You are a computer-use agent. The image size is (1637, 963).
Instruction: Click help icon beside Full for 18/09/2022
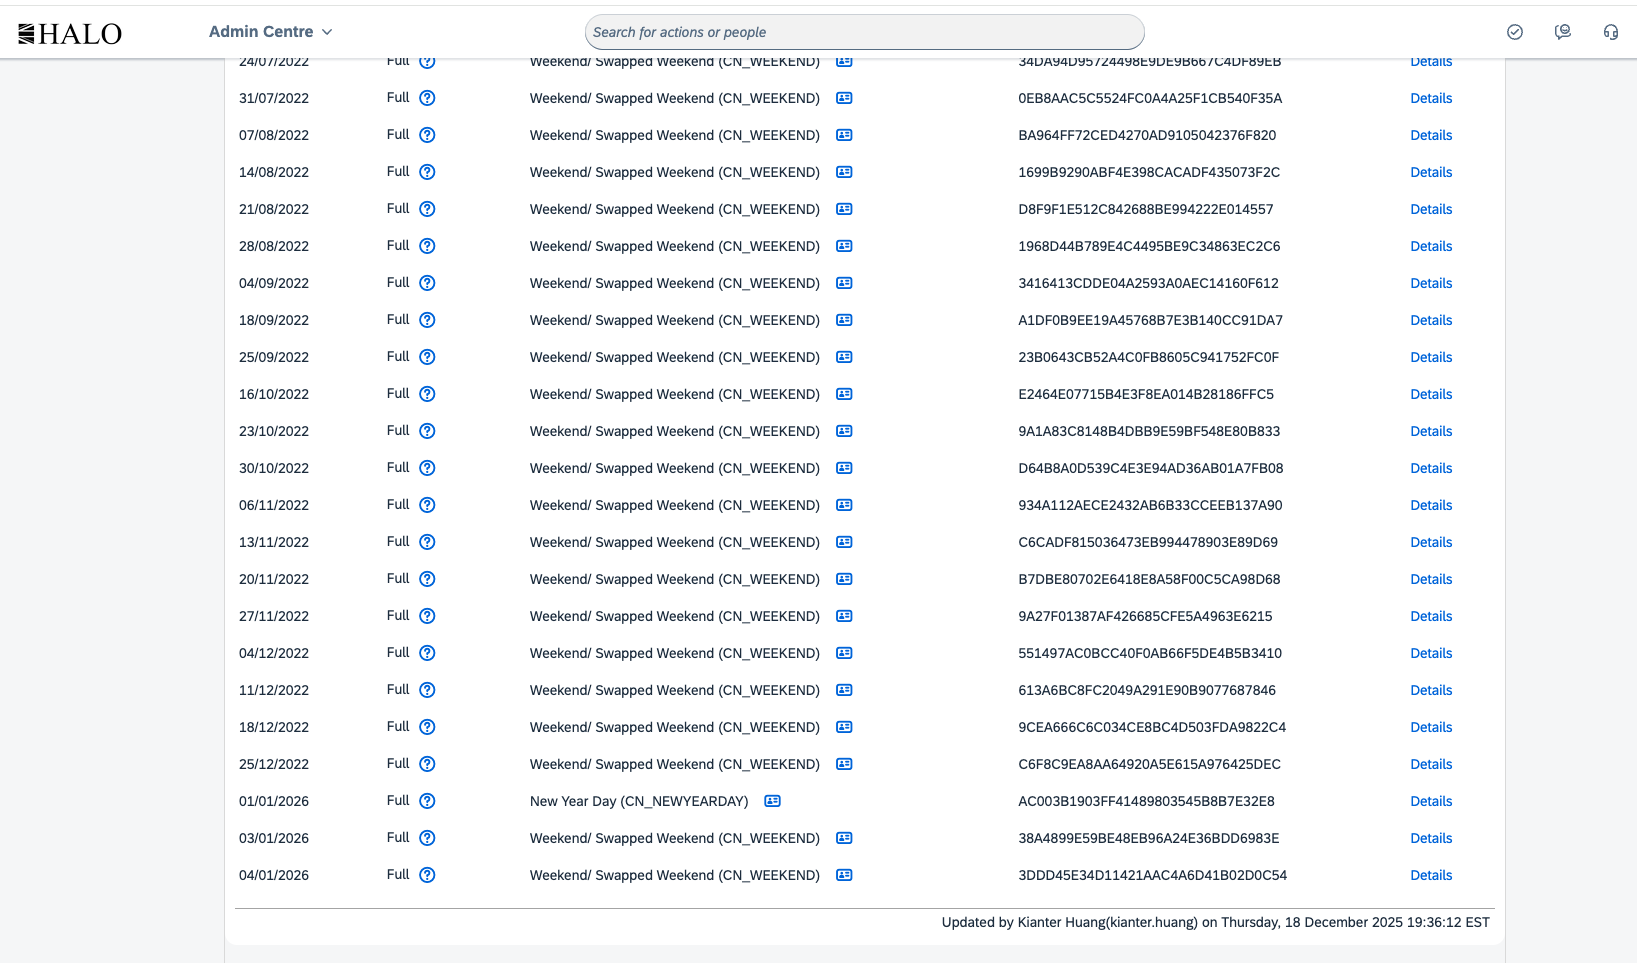[427, 320]
